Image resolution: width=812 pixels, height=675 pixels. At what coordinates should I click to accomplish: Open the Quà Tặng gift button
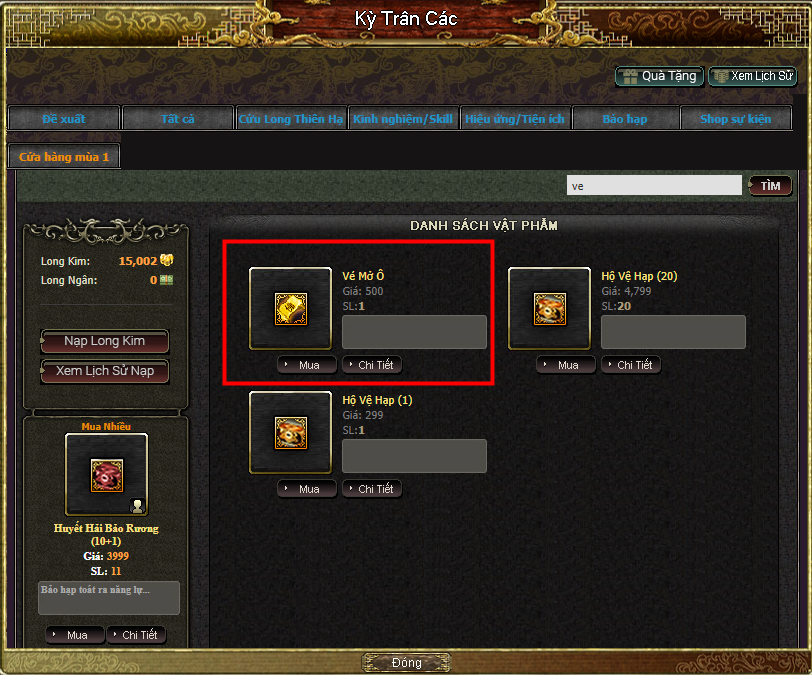click(659, 77)
